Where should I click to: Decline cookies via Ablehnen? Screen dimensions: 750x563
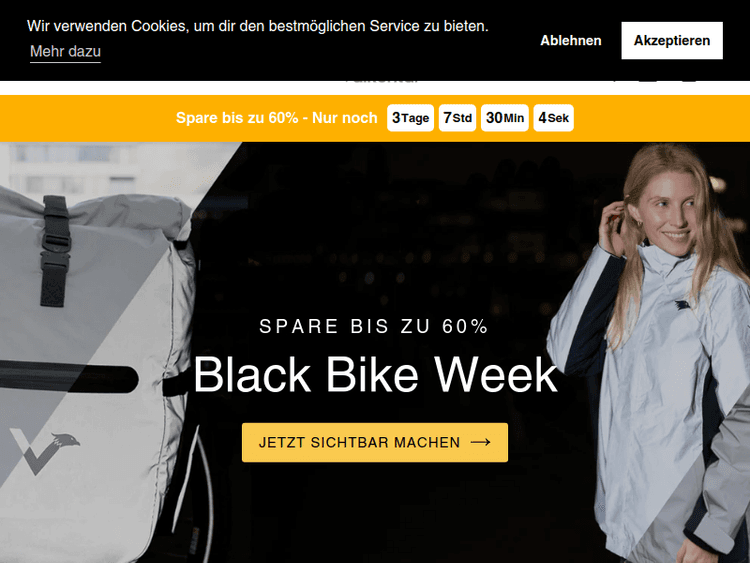click(x=571, y=41)
